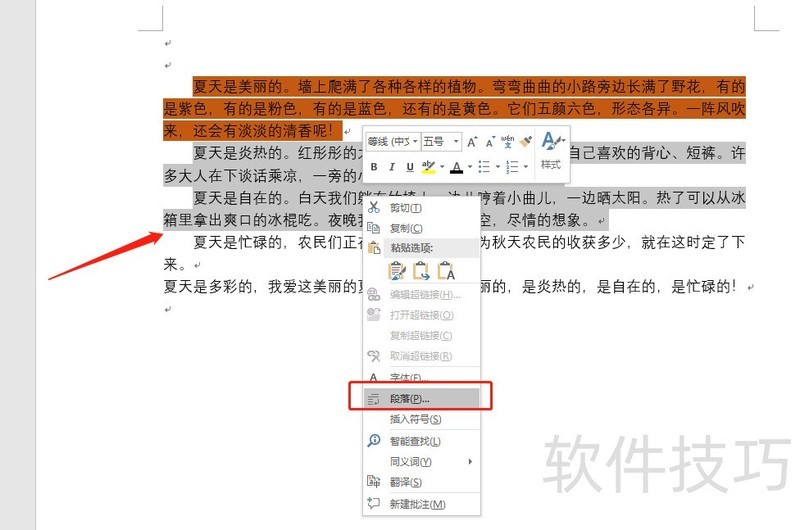Open the 样式 styles gallery

click(551, 152)
